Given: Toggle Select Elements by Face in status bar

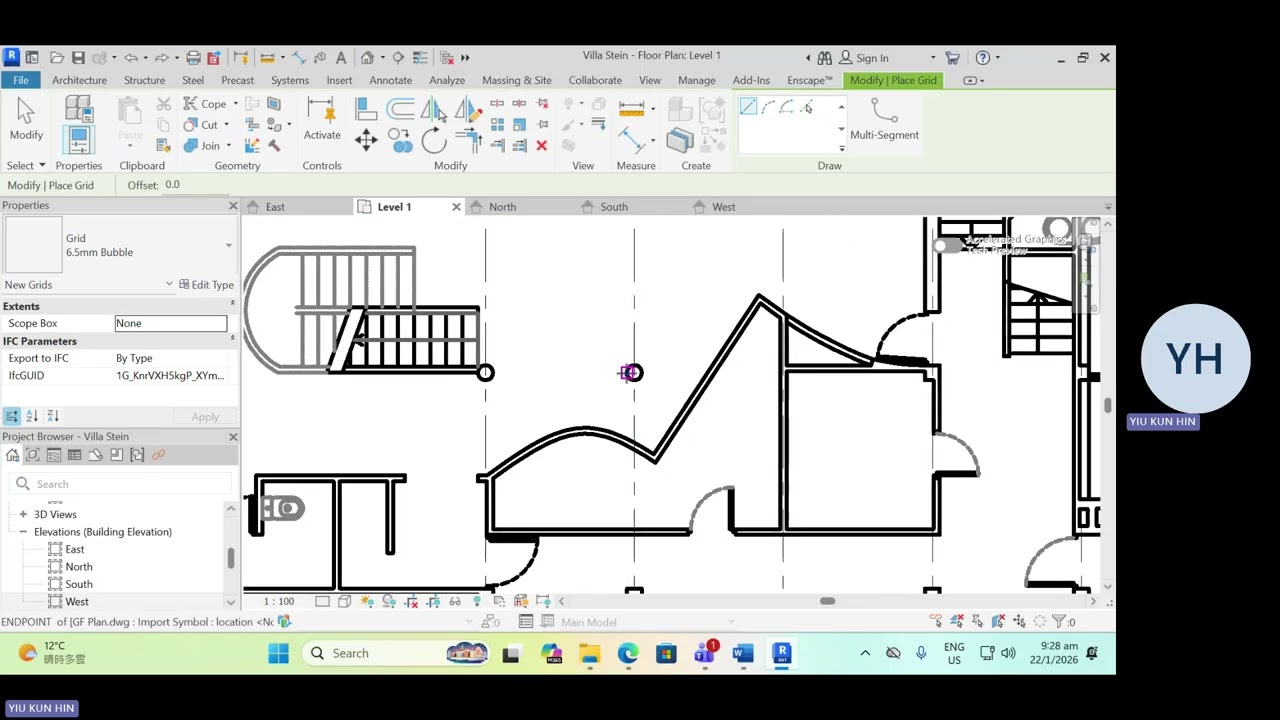Looking at the screenshot, I should [998, 622].
